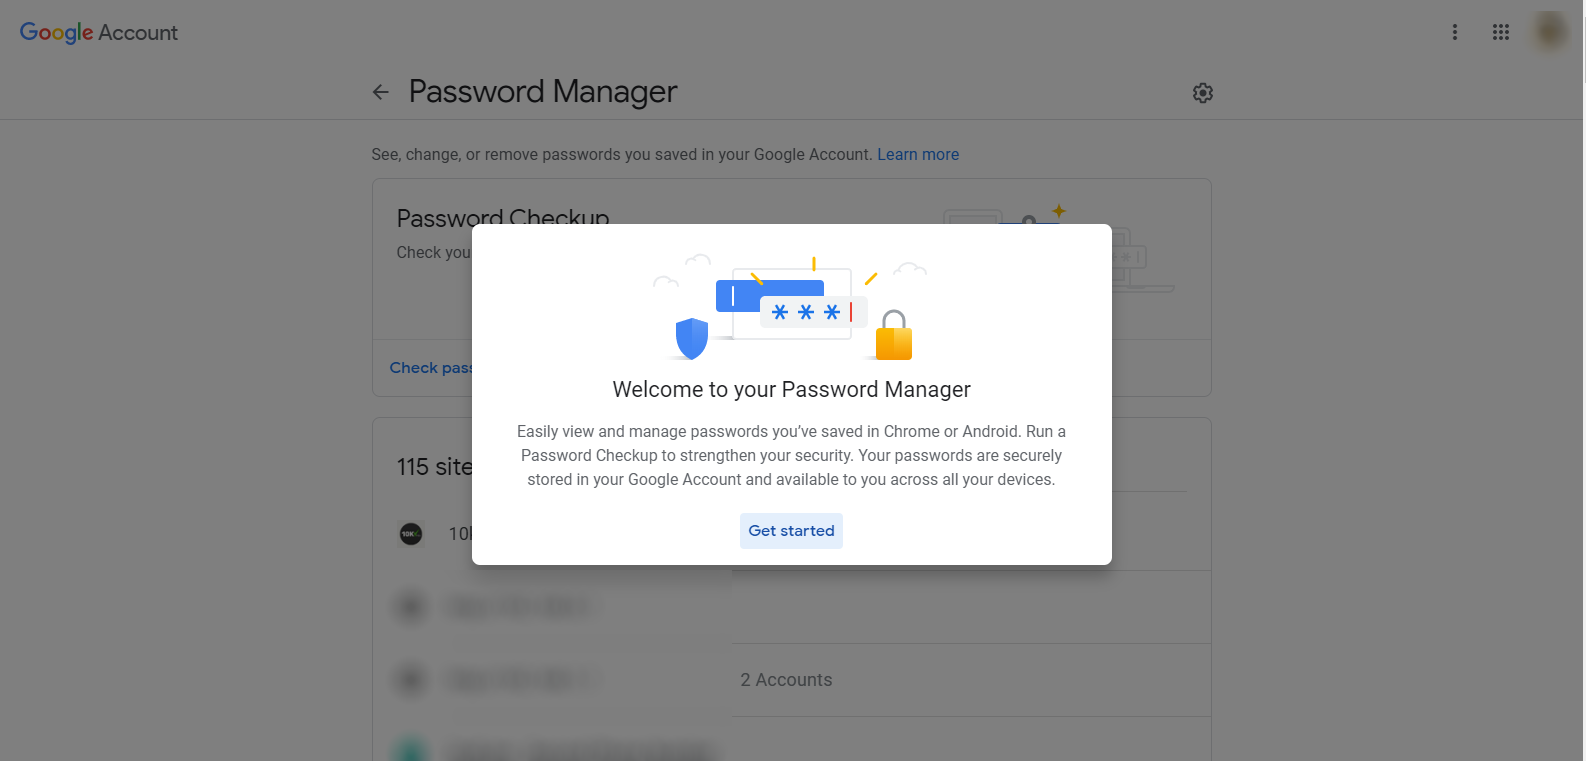The image size is (1586, 761).
Task: Click the password field asterisks illustration
Action: click(806, 313)
